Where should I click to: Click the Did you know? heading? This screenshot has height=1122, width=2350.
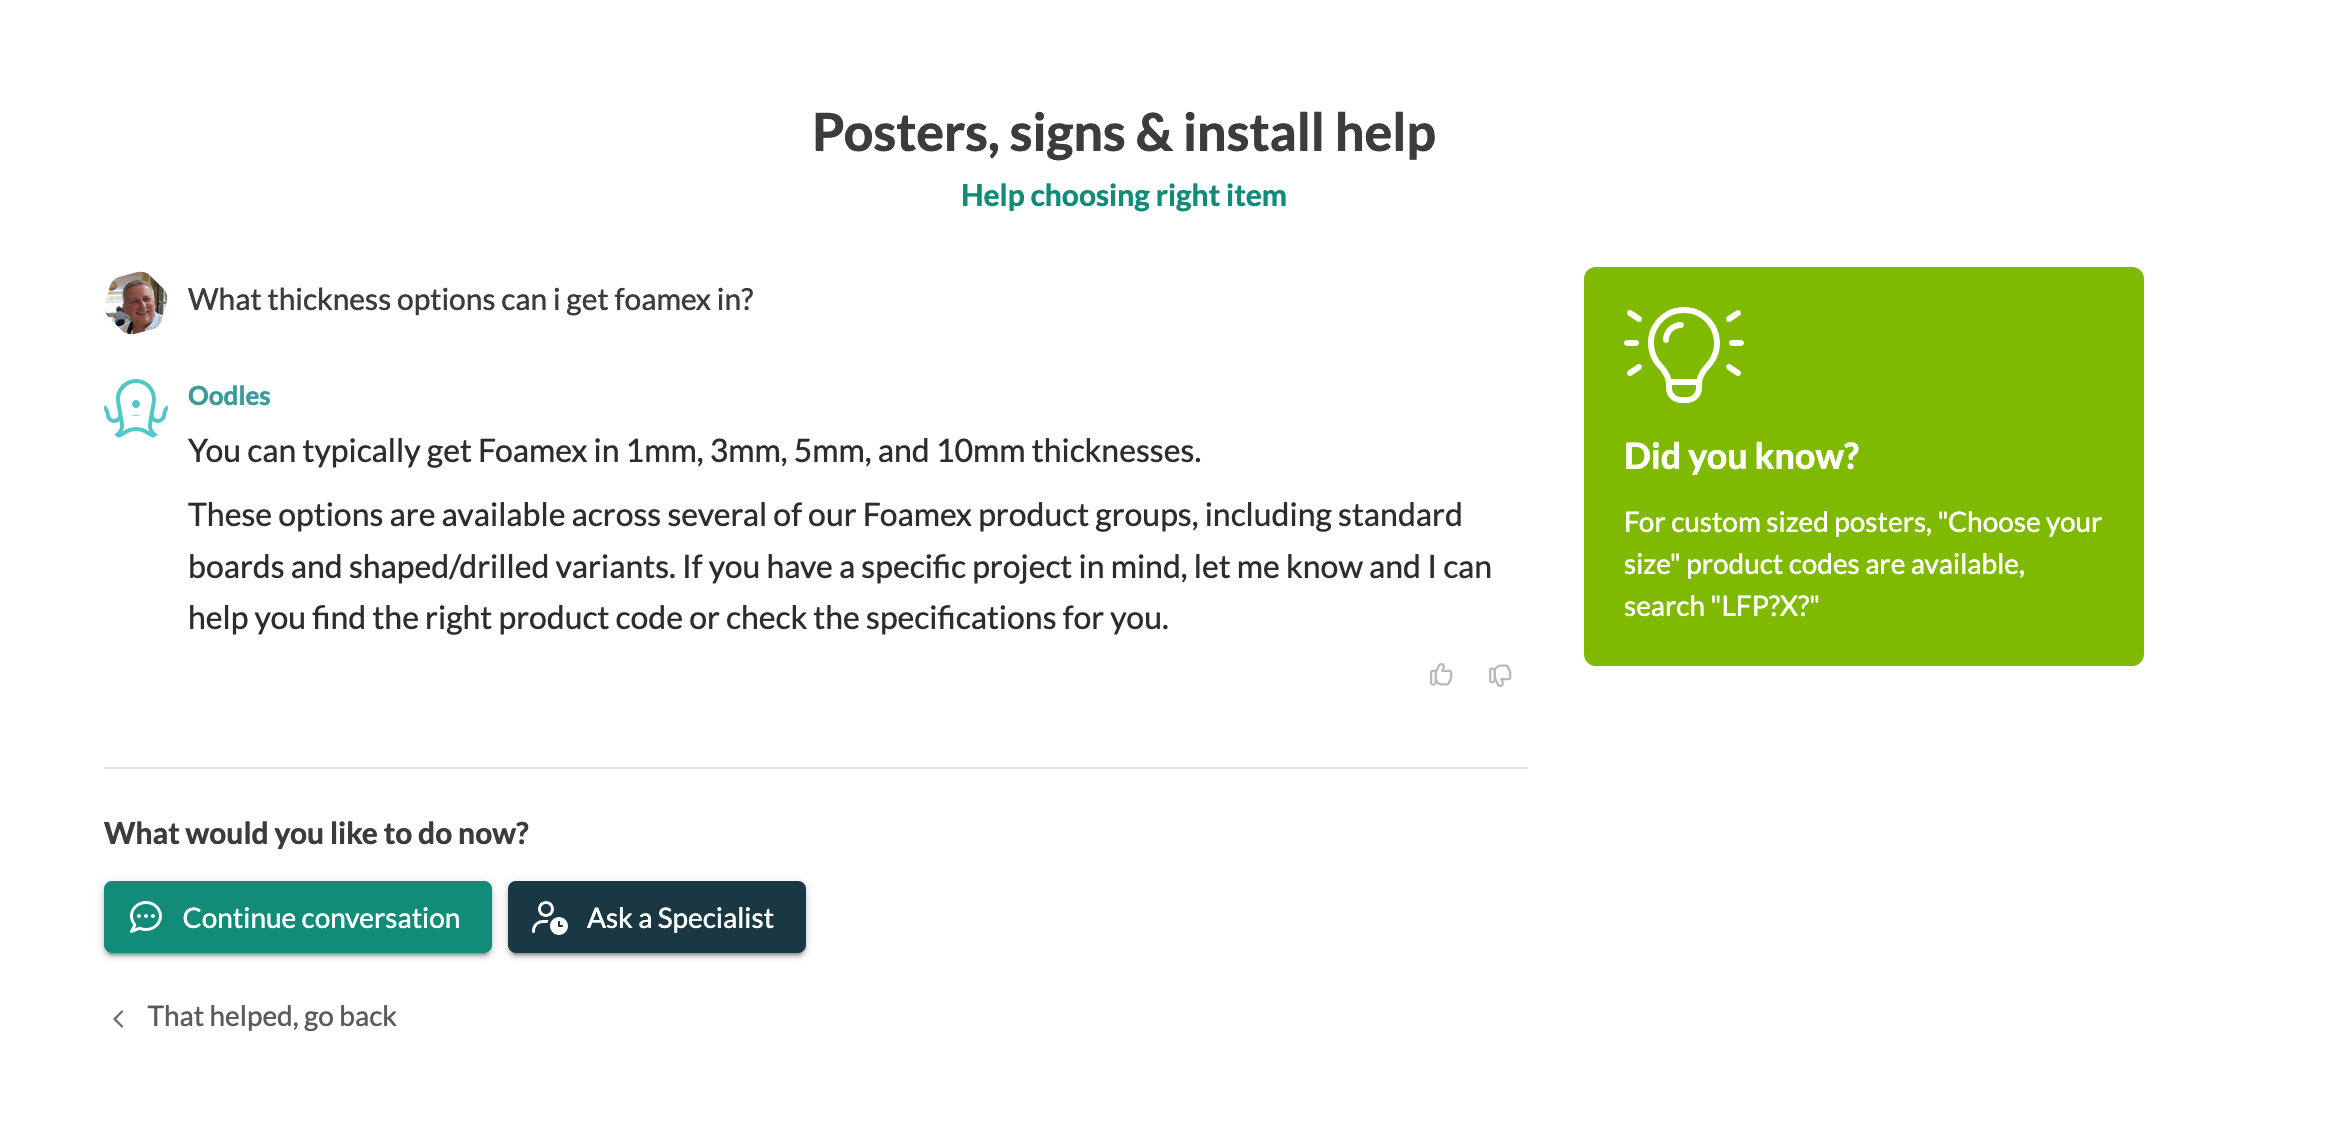coord(1741,456)
